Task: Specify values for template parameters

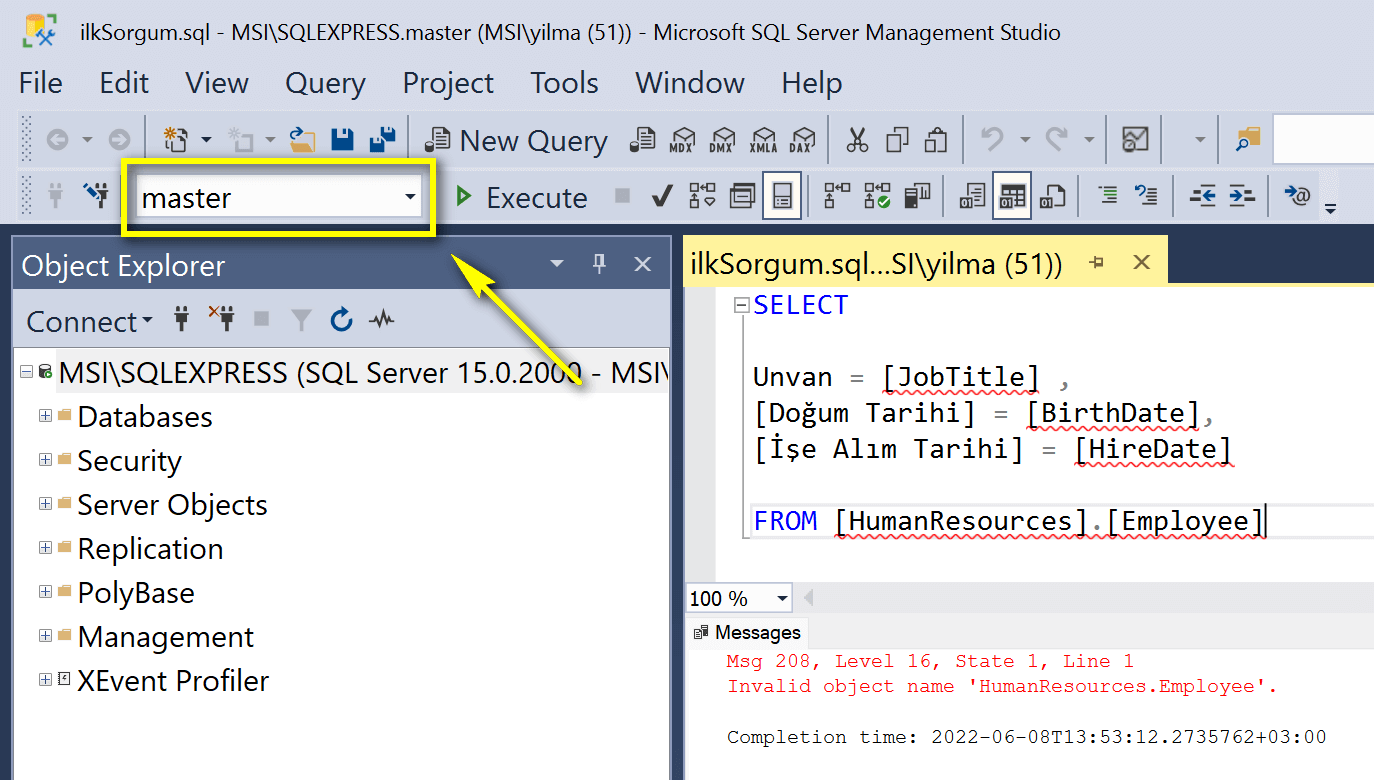Action: click(1296, 196)
